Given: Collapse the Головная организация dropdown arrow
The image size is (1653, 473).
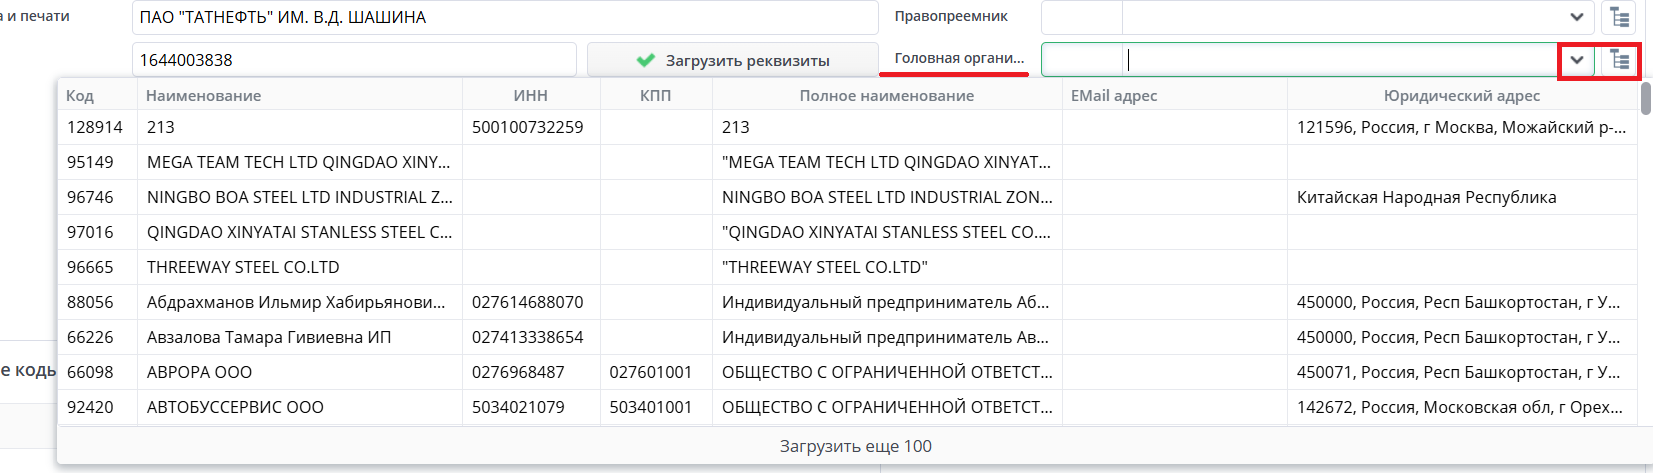Looking at the screenshot, I should coord(1576,60).
